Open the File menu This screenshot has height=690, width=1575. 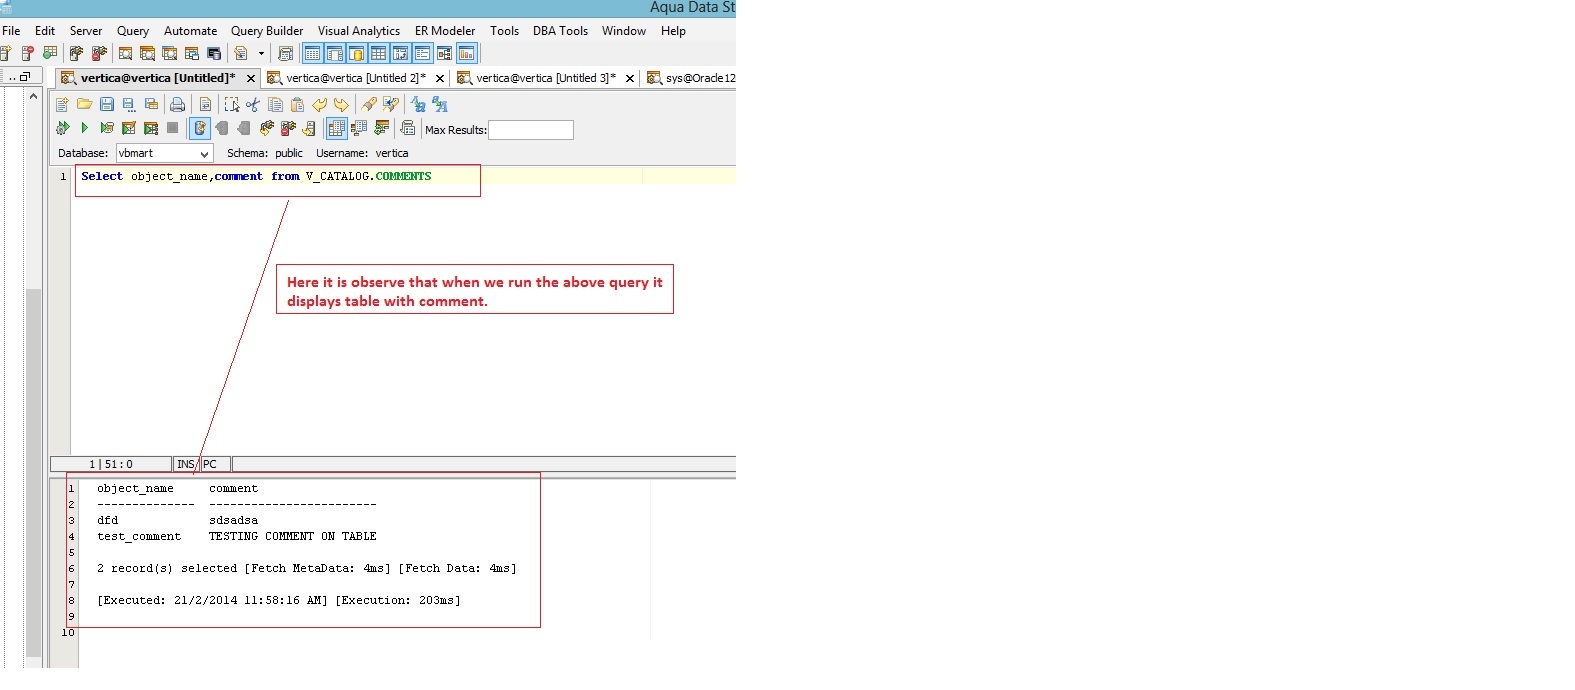tap(11, 31)
